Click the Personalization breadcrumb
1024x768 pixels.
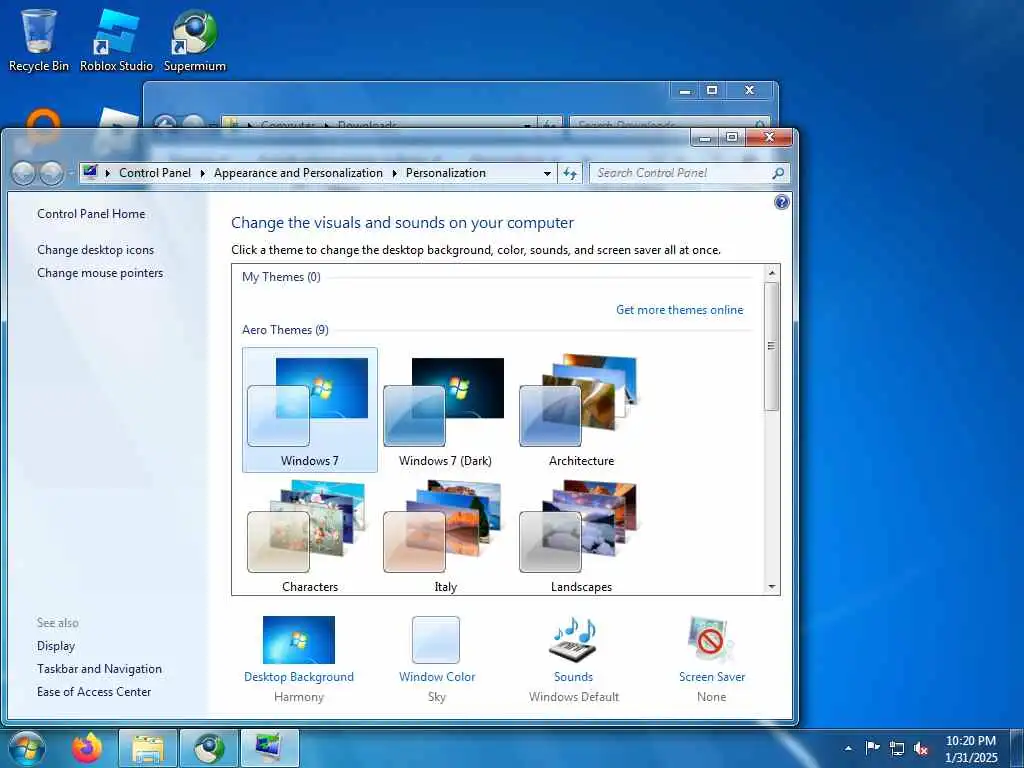pos(446,173)
